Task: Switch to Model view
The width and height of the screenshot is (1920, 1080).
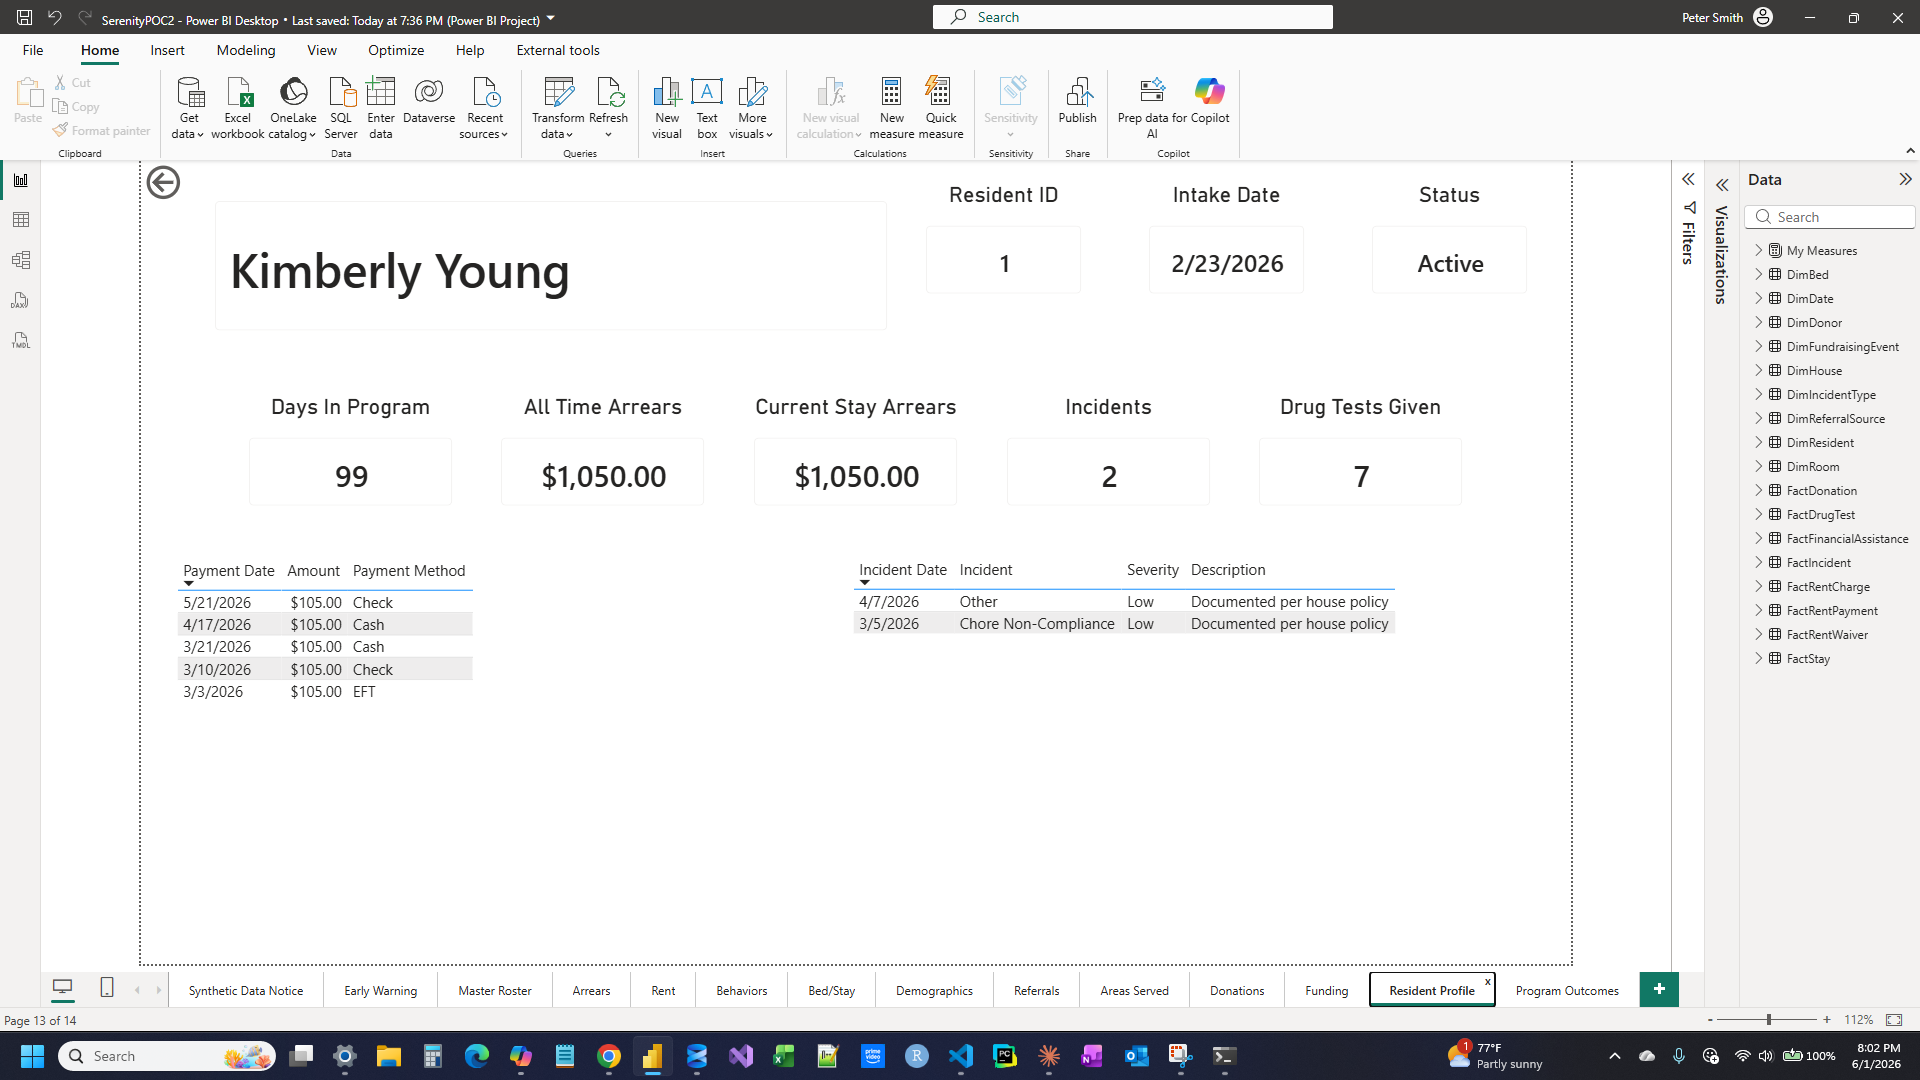Action: click(20, 260)
